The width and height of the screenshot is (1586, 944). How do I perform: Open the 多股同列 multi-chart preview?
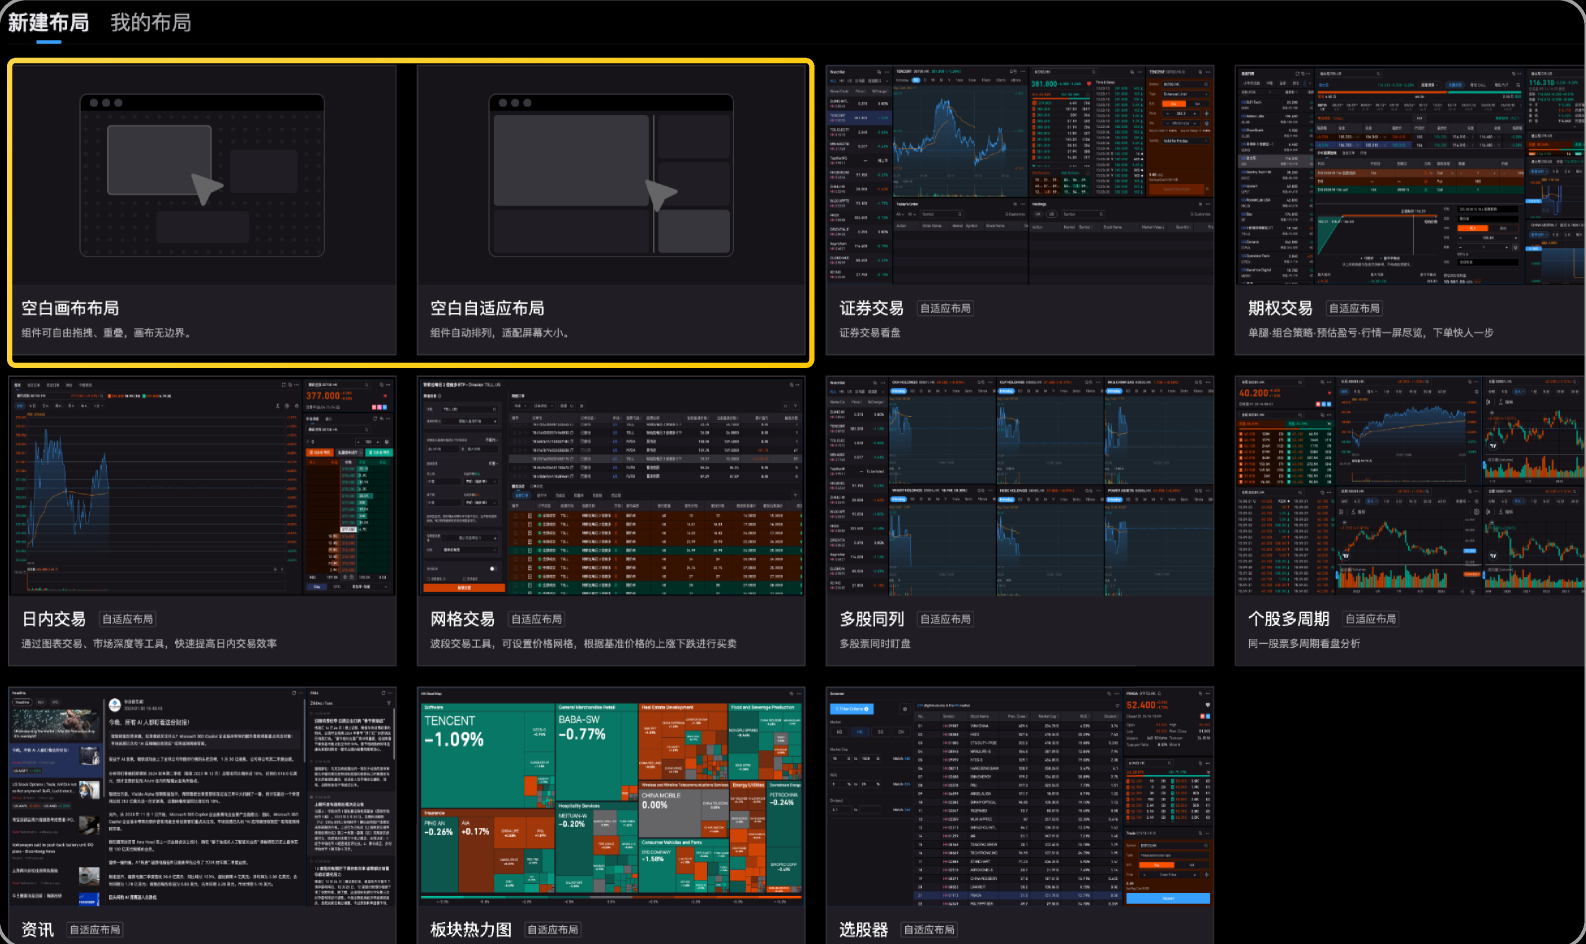[1020, 486]
